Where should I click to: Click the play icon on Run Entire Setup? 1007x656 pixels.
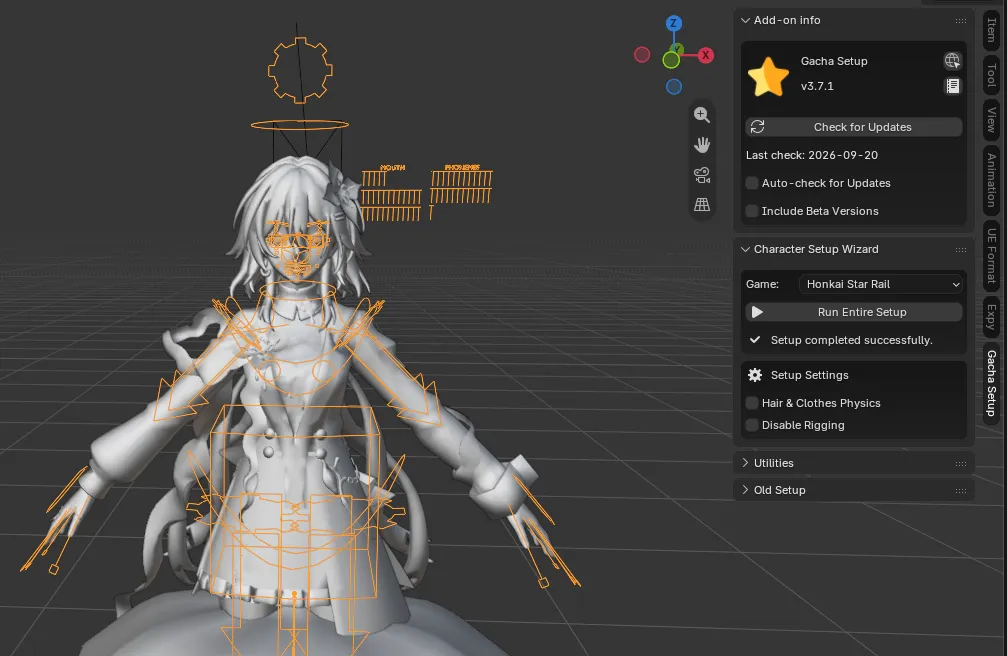tap(757, 312)
